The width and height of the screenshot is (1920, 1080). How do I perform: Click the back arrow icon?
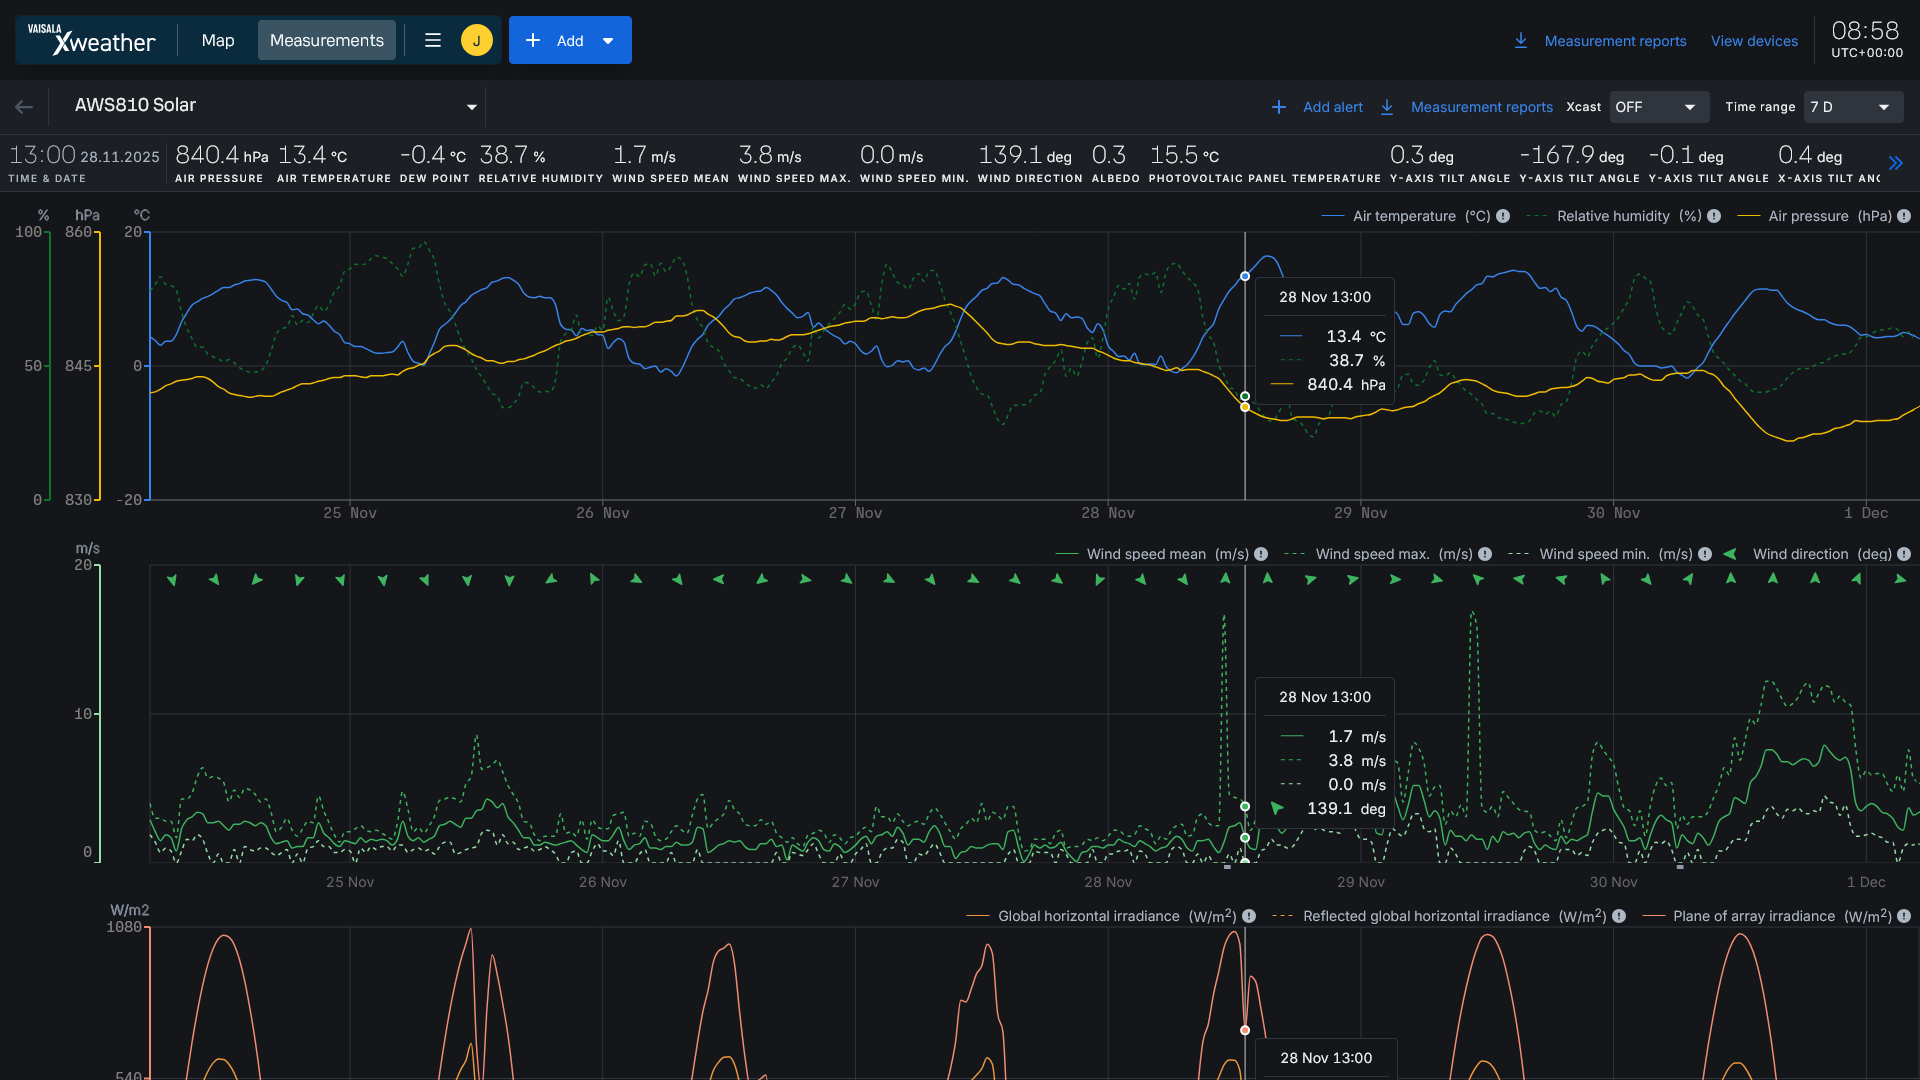pos(24,107)
